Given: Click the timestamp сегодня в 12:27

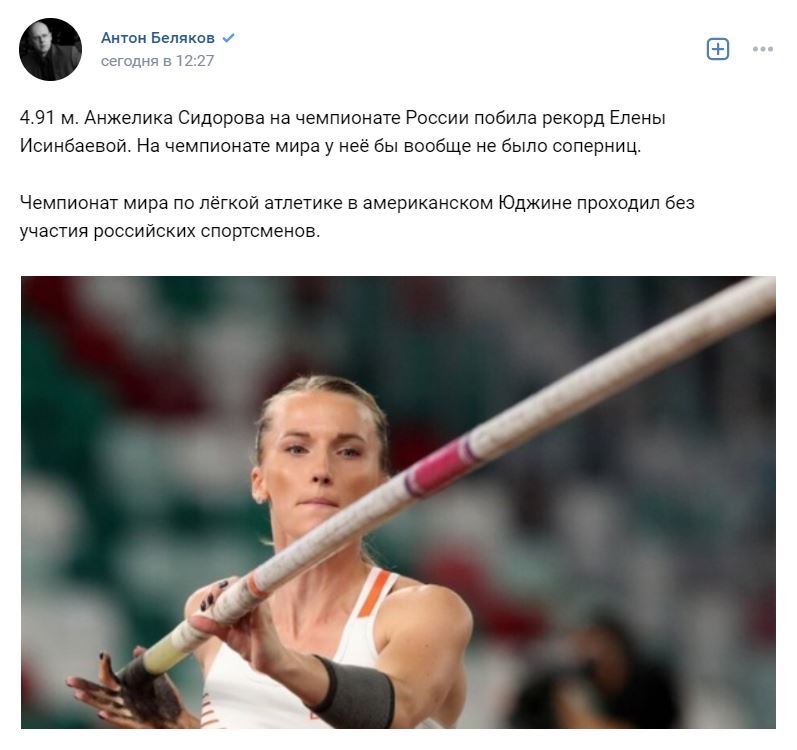Looking at the screenshot, I should [157, 61].
